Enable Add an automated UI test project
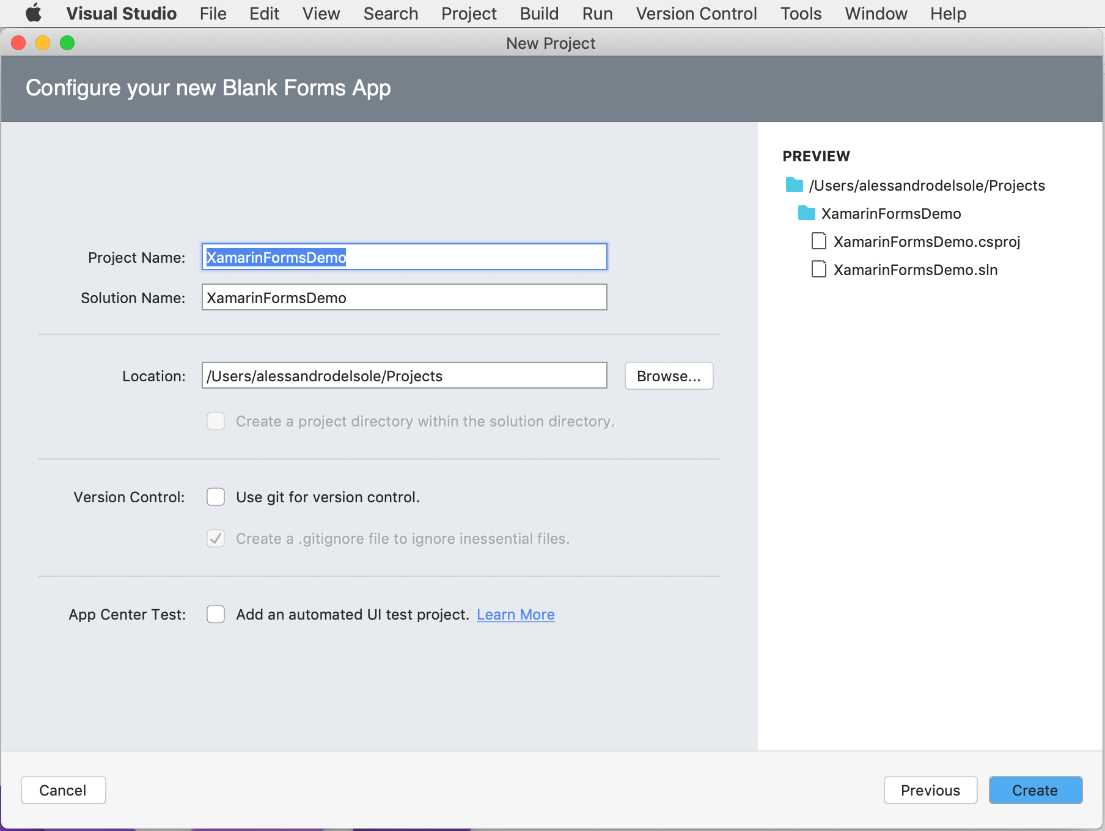Image resolution: width=1105 pixels, height=831 pixels. 216,614
